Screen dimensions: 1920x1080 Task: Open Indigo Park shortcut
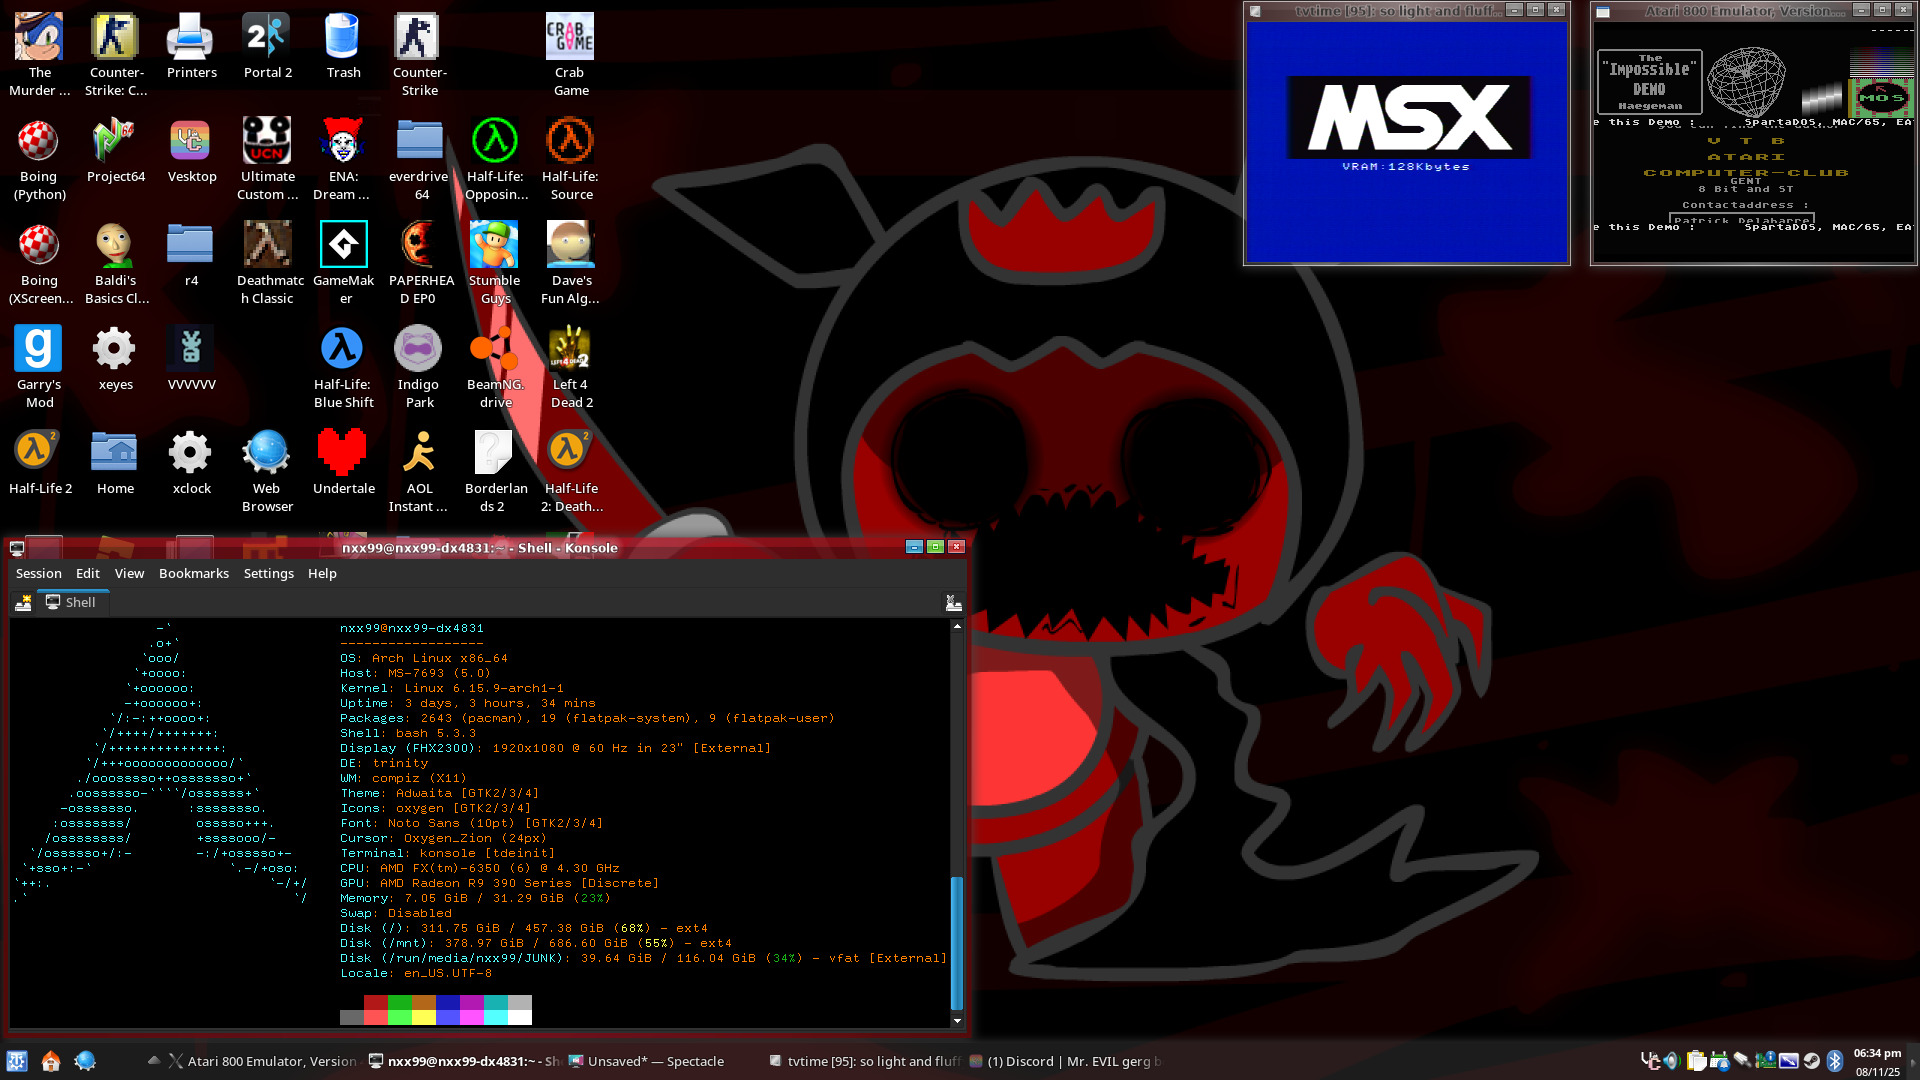(419, 367)
